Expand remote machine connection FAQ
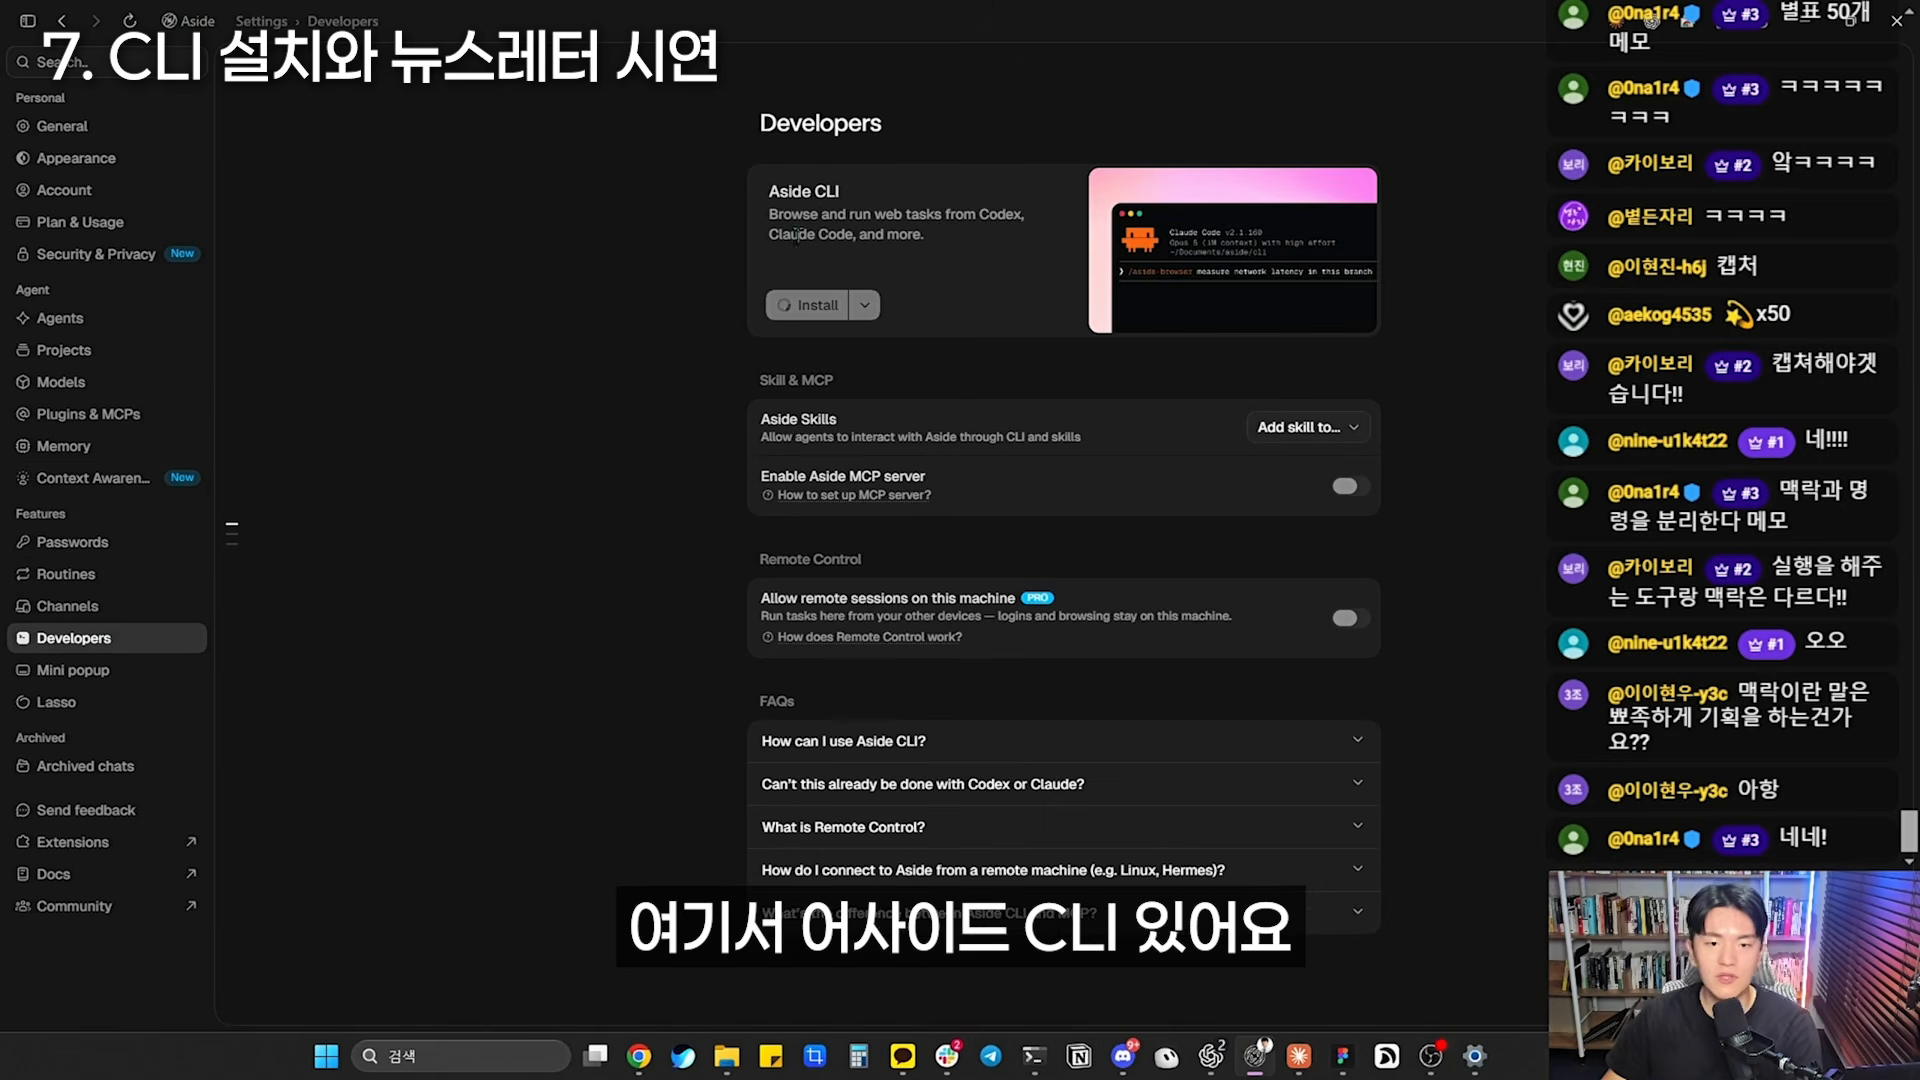 point(1064,870)
